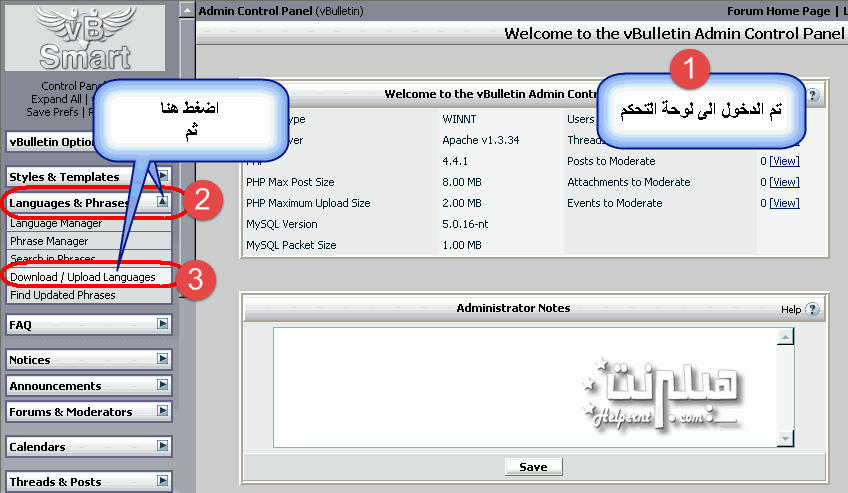Image resolution: width=848 pixels, height=493 pixels.
Task: Click the Administrator Notes help icon
Action: 812,309
